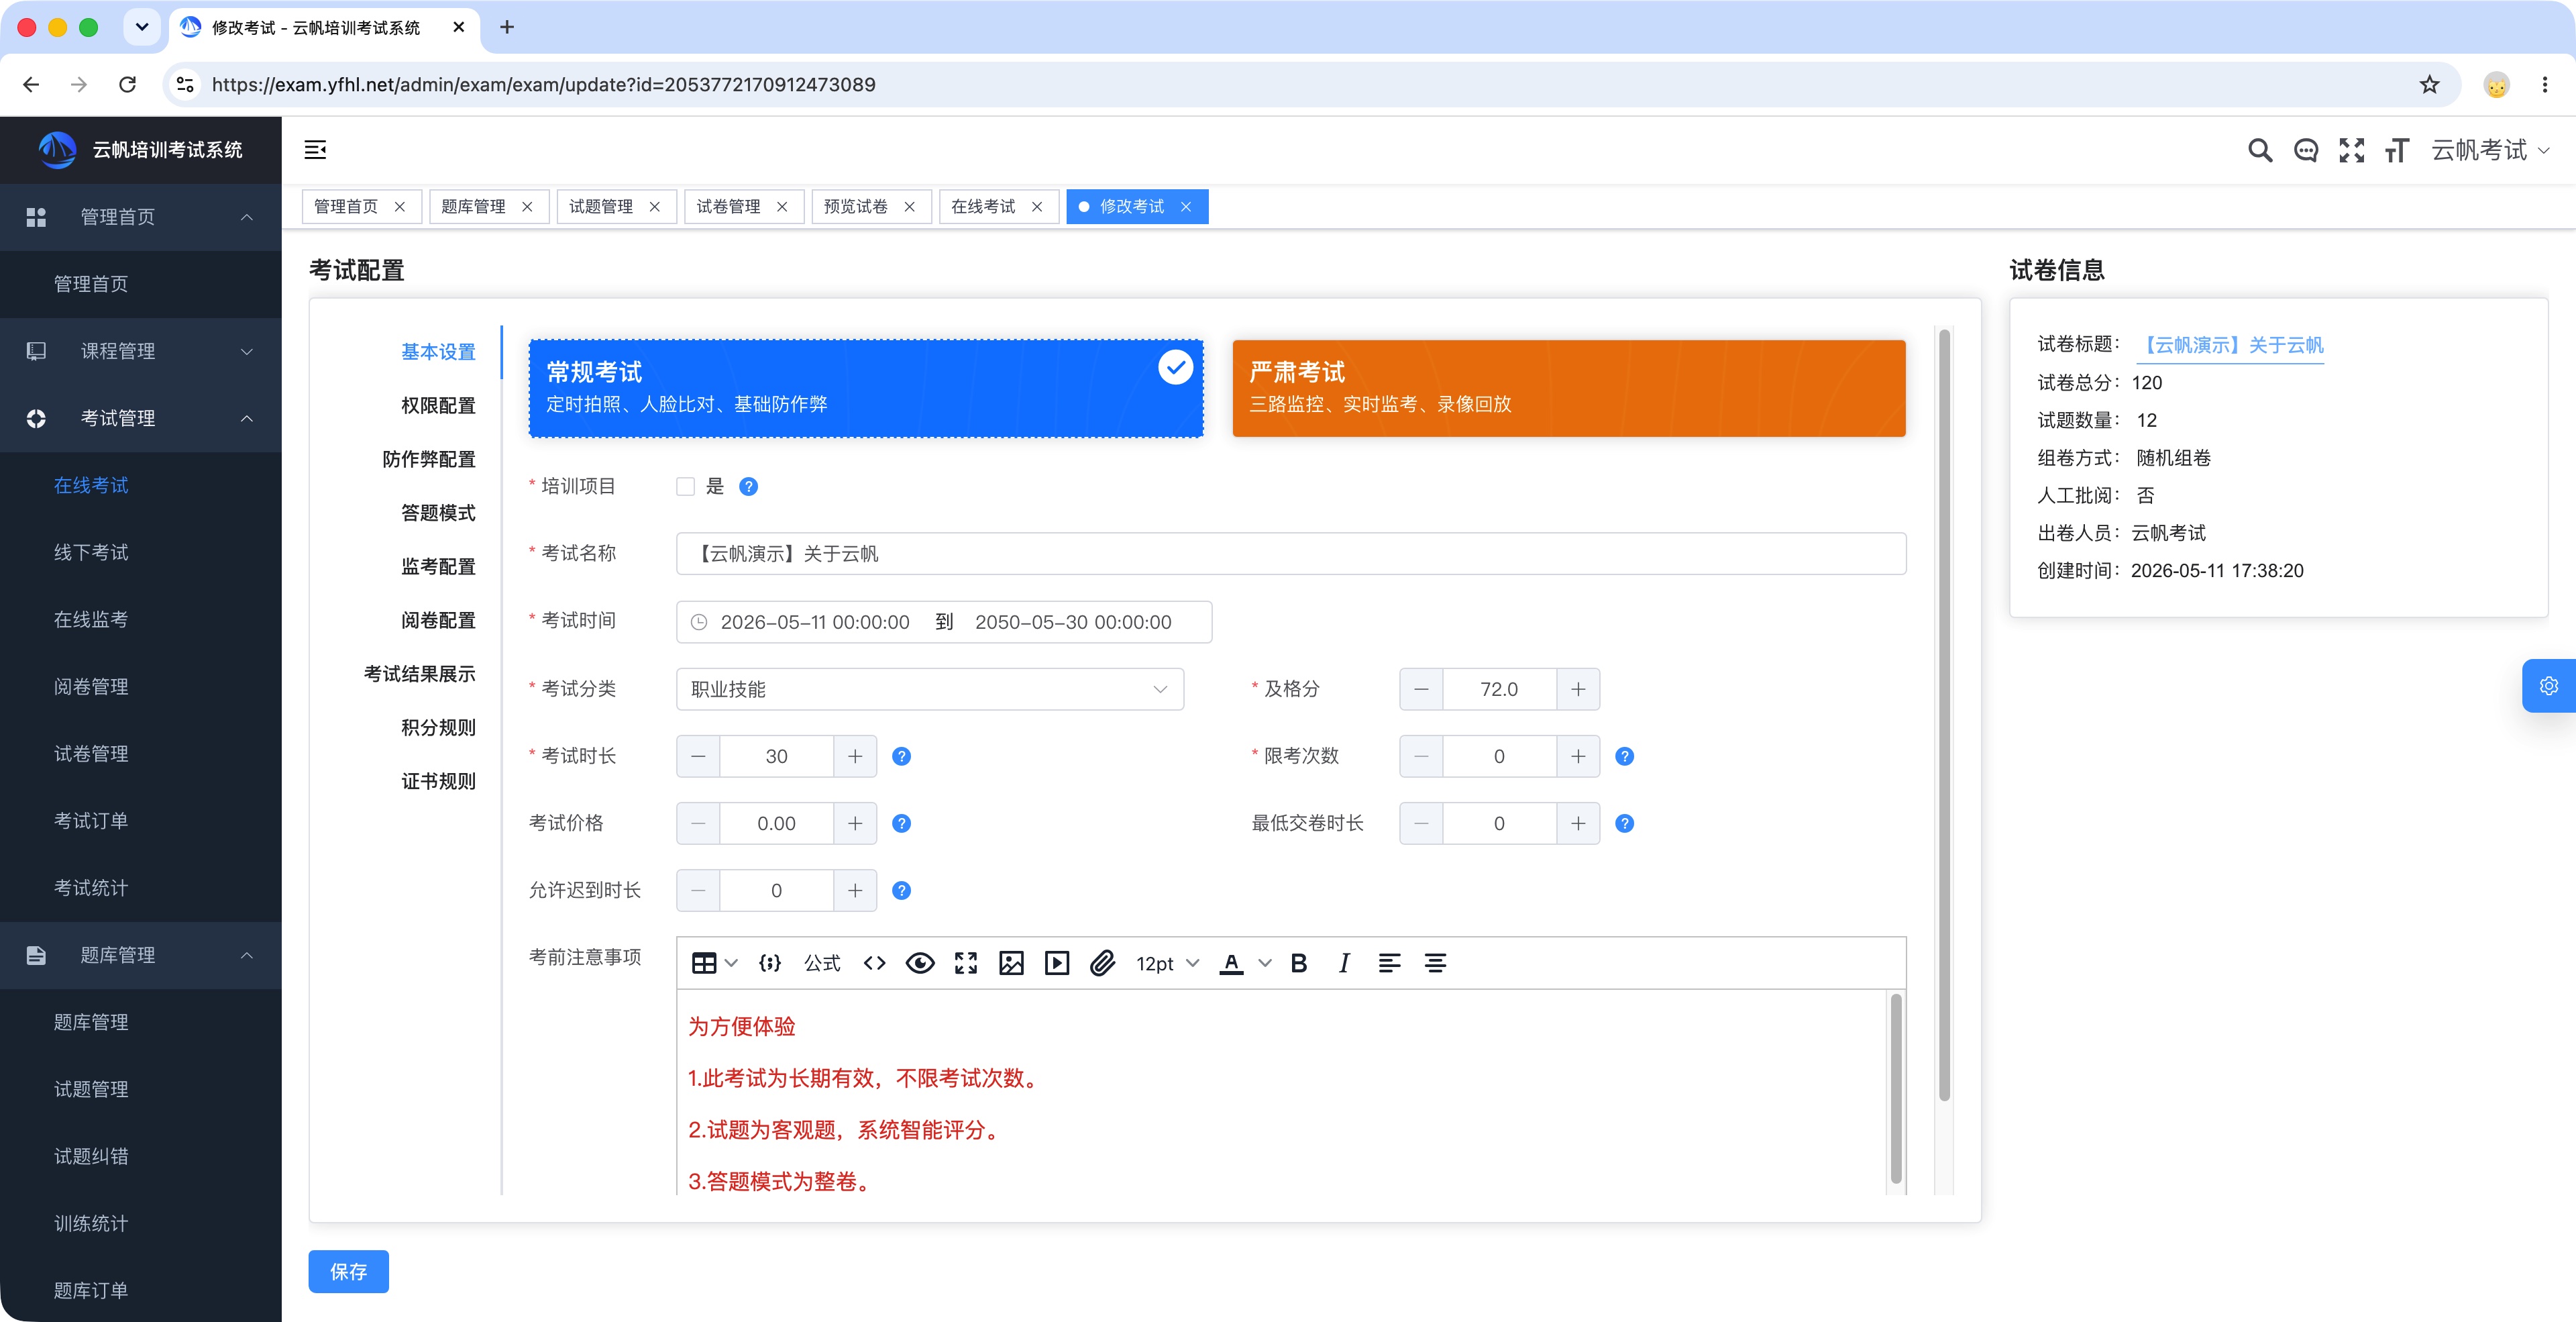The image size is (2576, 1322).
Task: Open the floating settings gear button
Action: click(2549, 686)
